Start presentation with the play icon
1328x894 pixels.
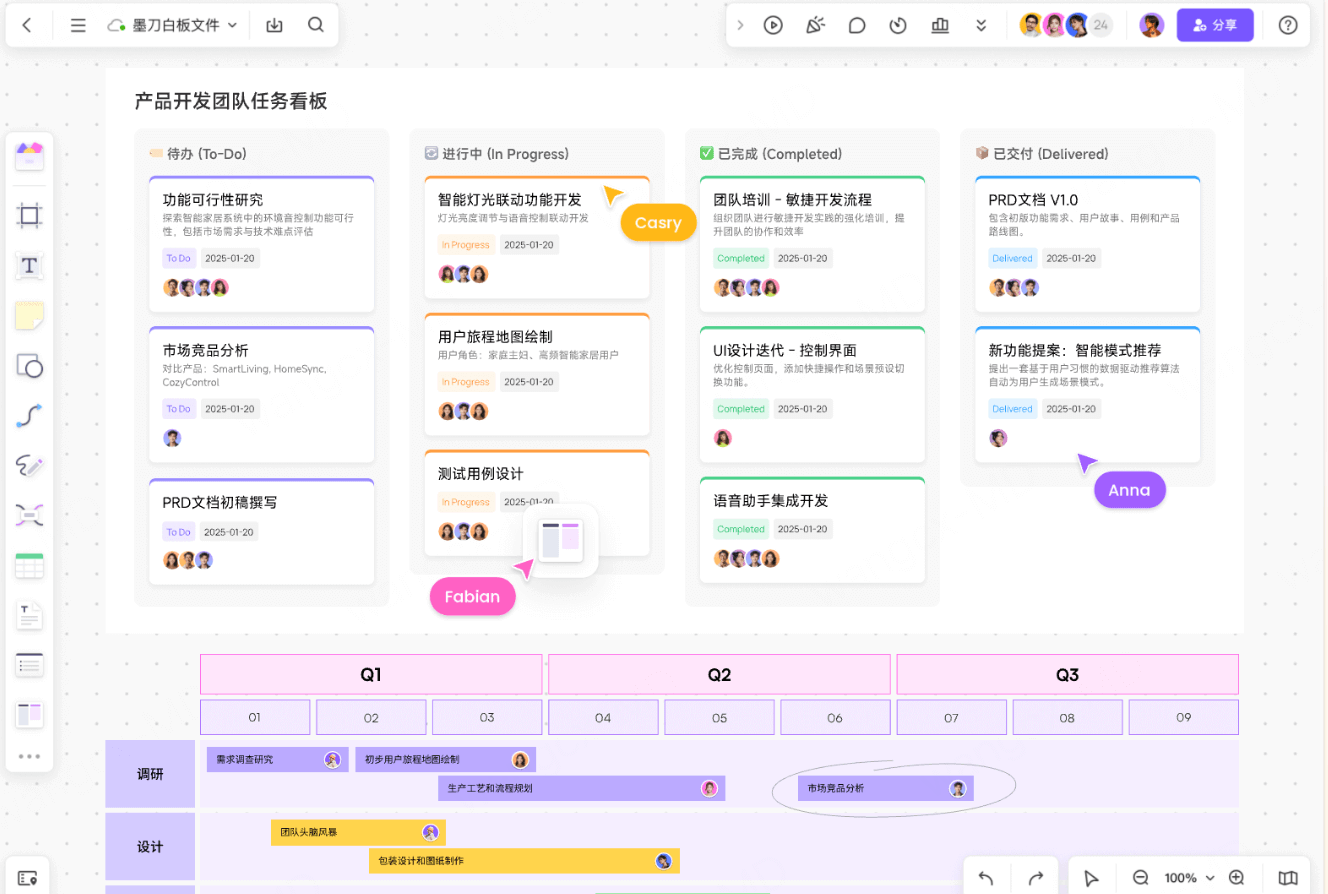[773, 25]
